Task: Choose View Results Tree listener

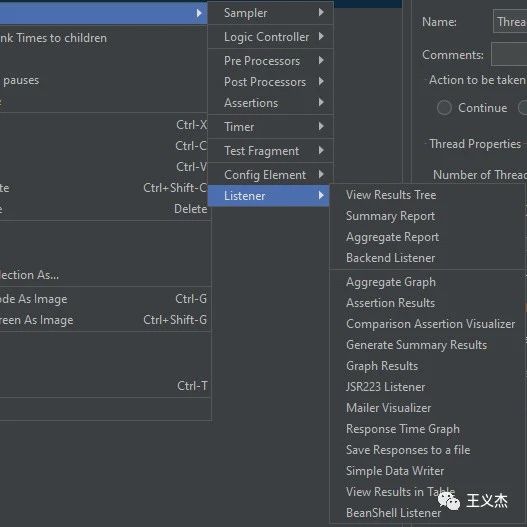Action: point(391,195)
